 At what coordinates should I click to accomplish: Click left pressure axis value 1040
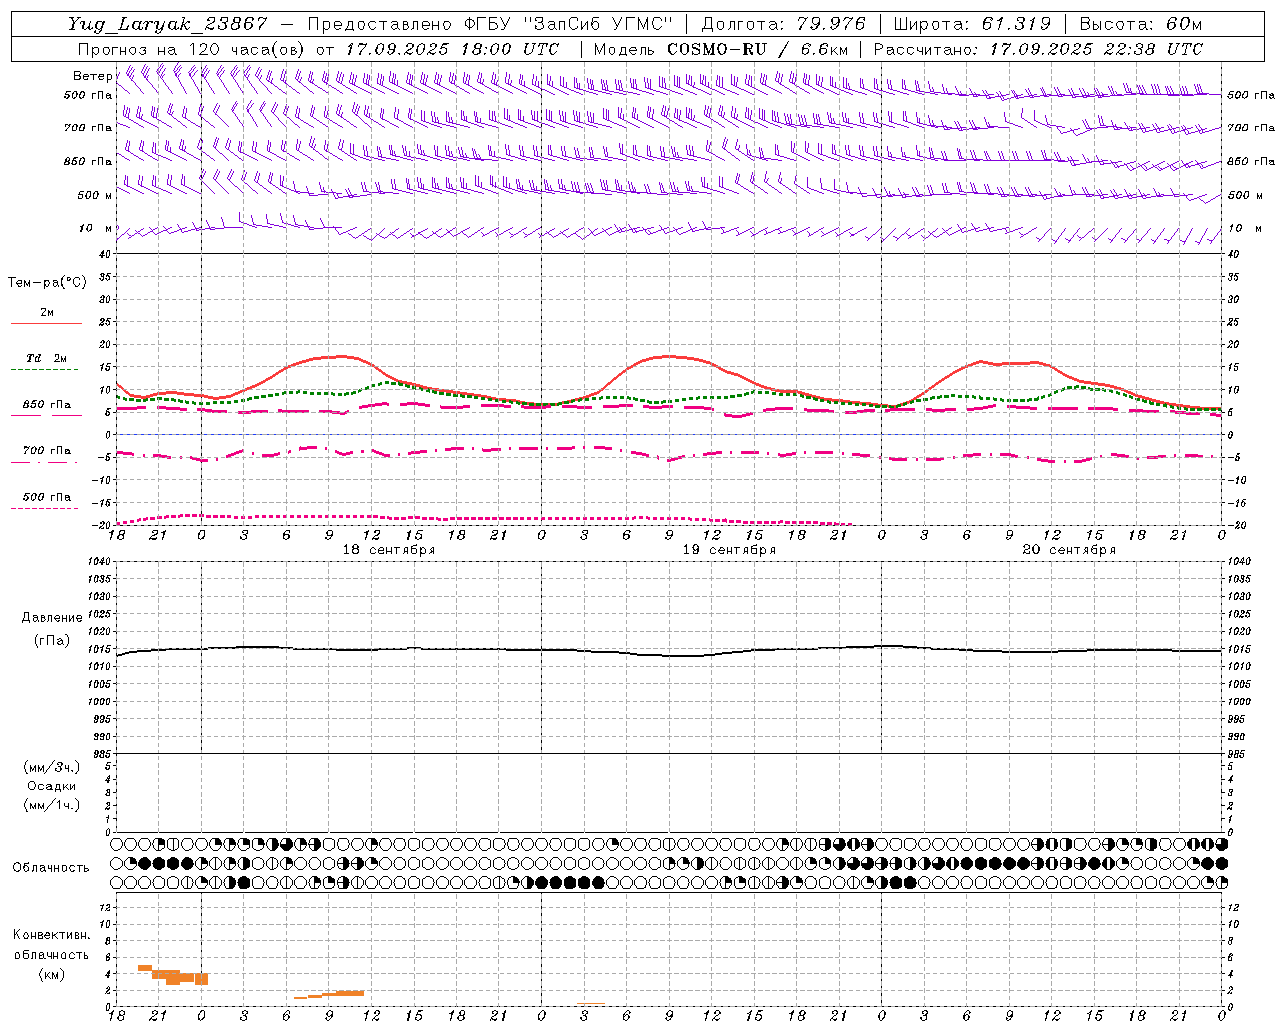click(x=97, y=562)
